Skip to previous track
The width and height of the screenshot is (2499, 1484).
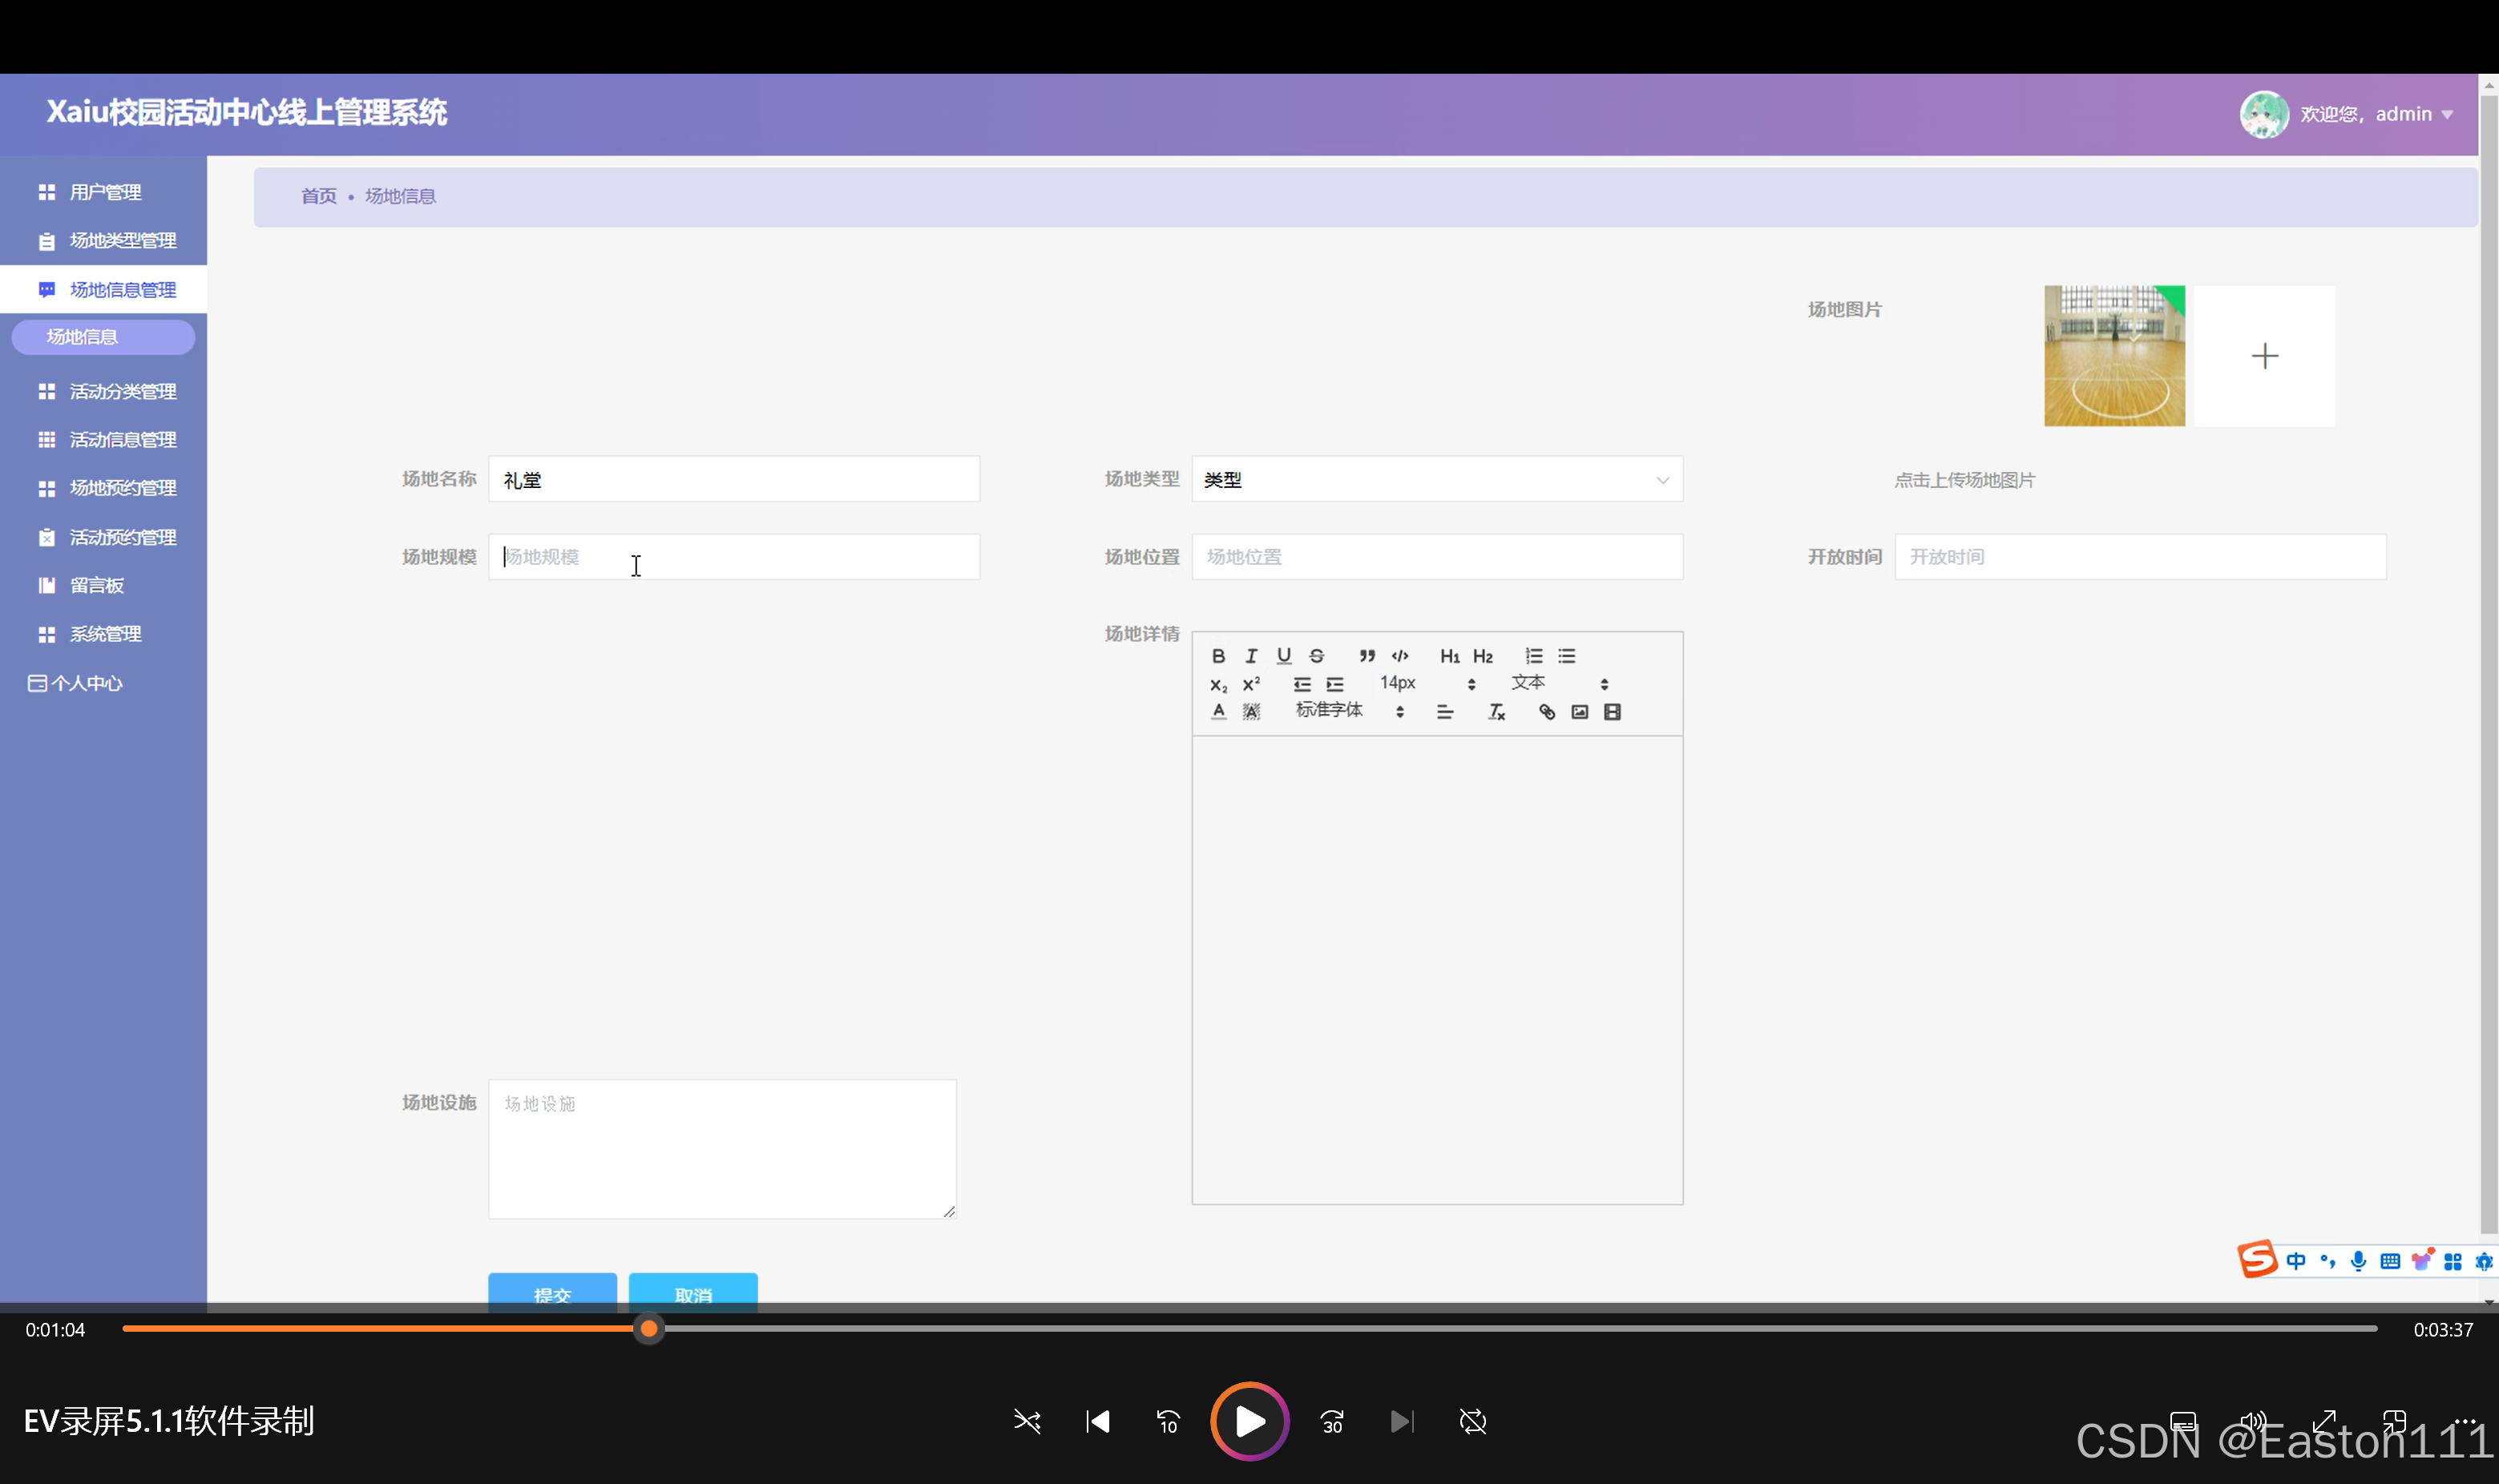[1098, 1422]
